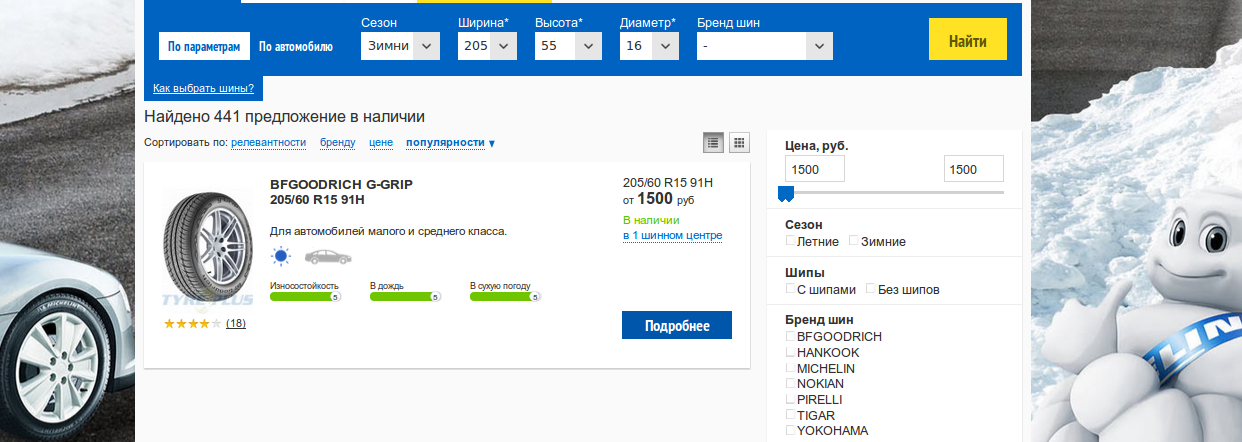The height and width of the screenshot is (442, 1242).
Task: Open the Высота height dropdown
Action: (x=568, y=46)
